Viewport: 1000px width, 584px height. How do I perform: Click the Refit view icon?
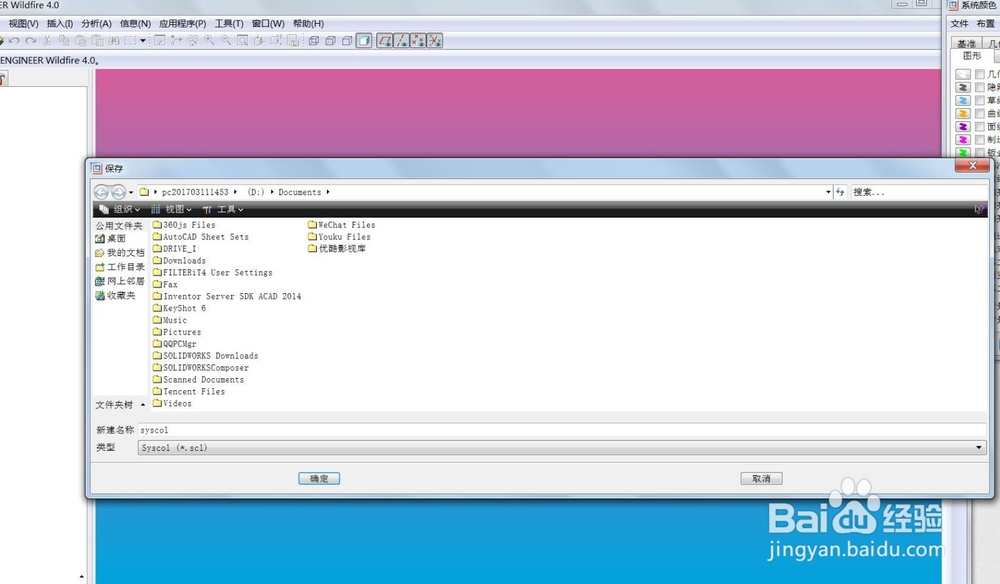242,41
